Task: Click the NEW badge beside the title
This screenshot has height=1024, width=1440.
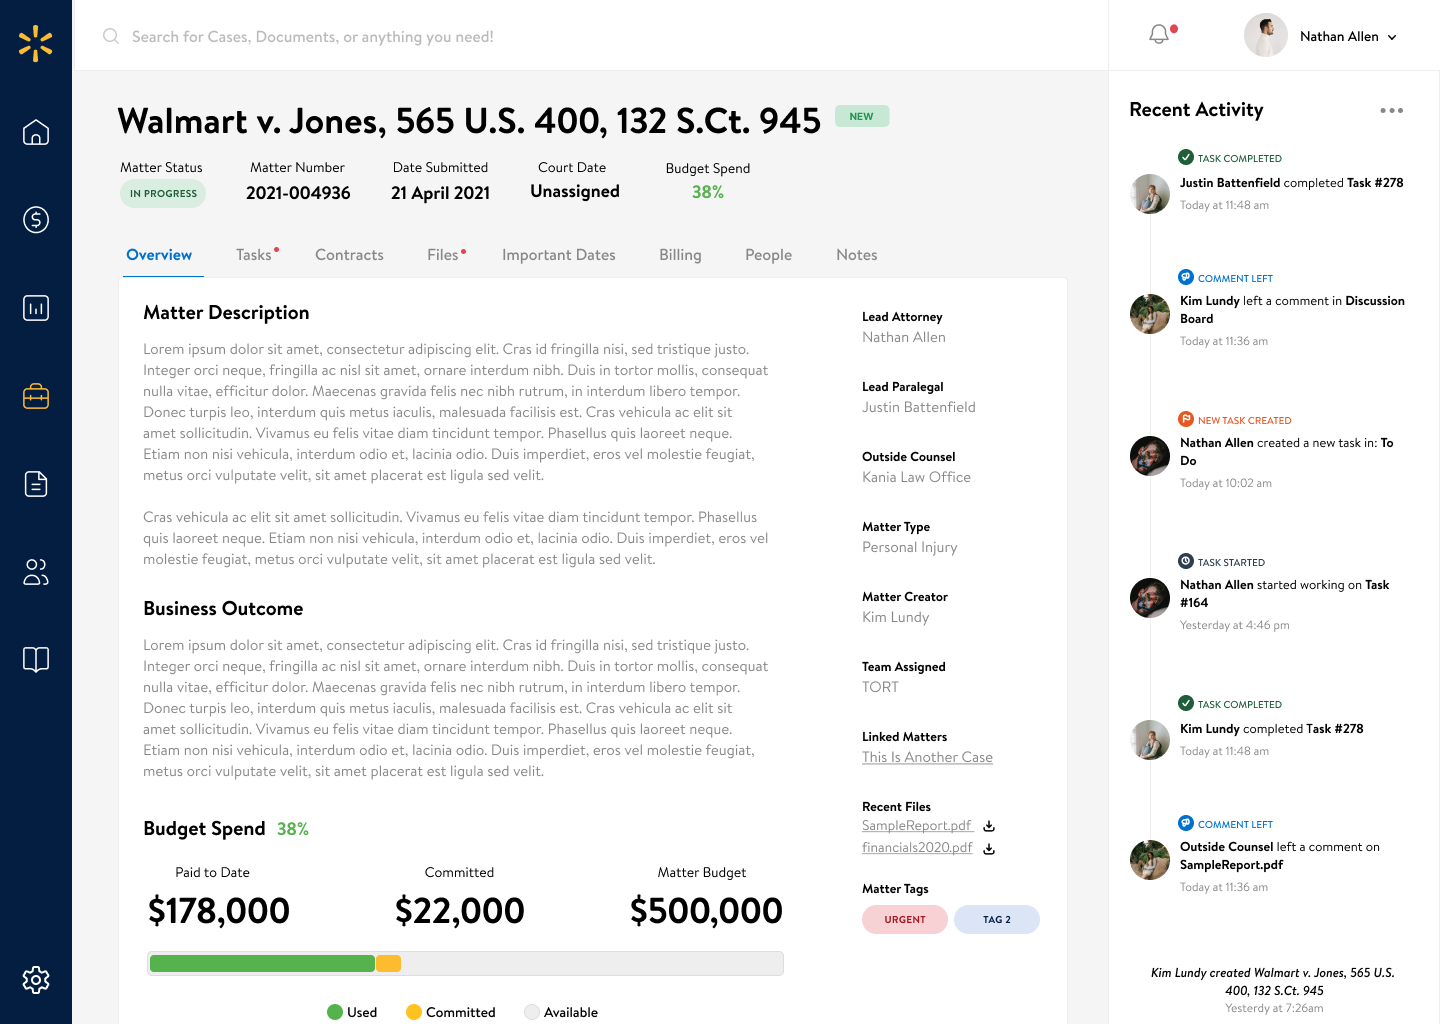Action: [x=862, y=116]
